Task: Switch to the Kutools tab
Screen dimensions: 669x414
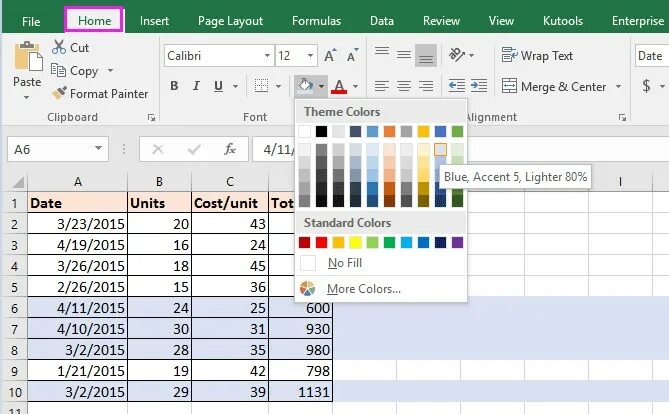Action: [563, 21]
